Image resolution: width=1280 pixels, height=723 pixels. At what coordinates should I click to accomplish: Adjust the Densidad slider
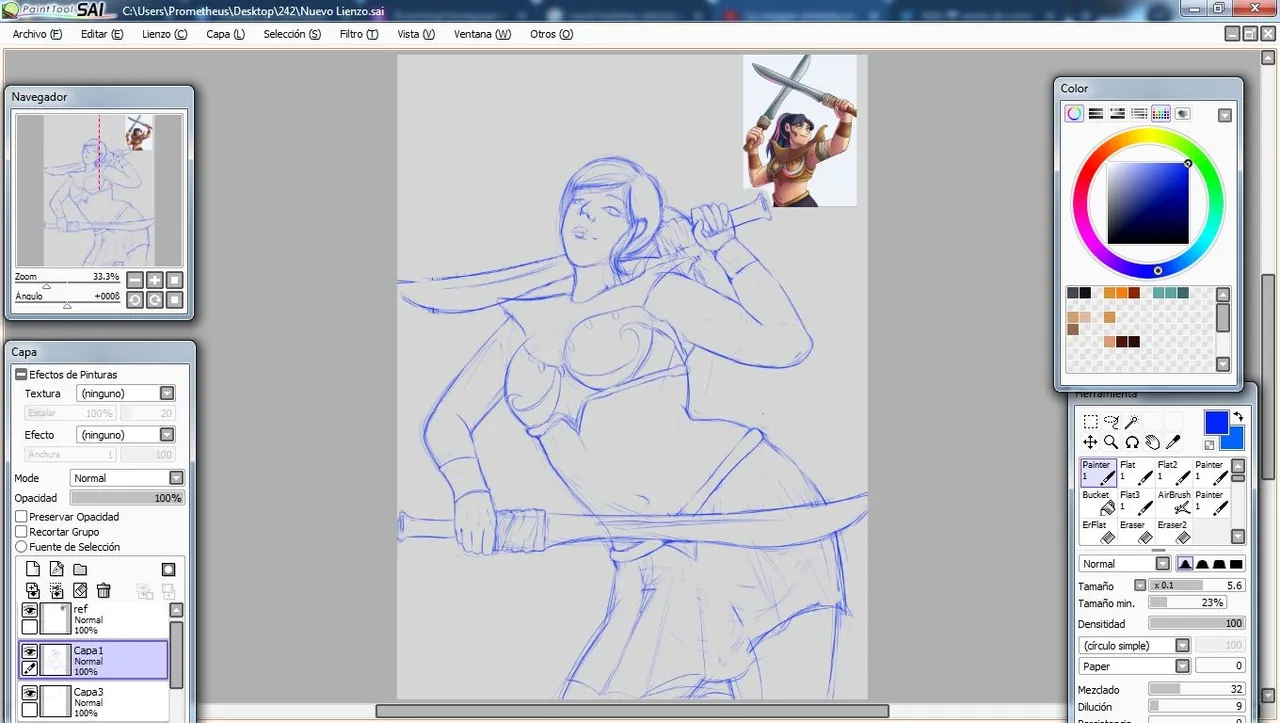coord(1196,623)
